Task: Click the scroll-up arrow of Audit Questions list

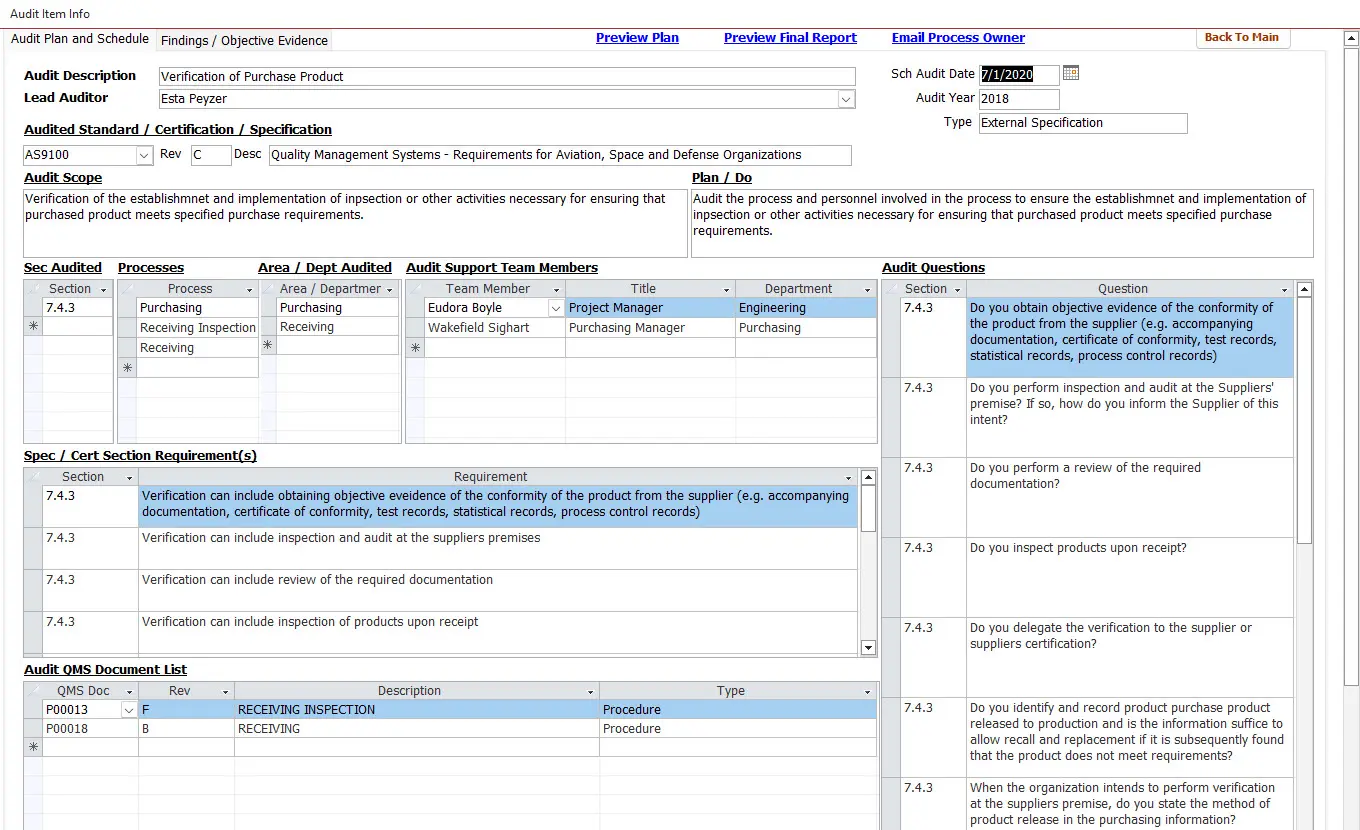Action: pyautogui.click(x=1304, y=290)
